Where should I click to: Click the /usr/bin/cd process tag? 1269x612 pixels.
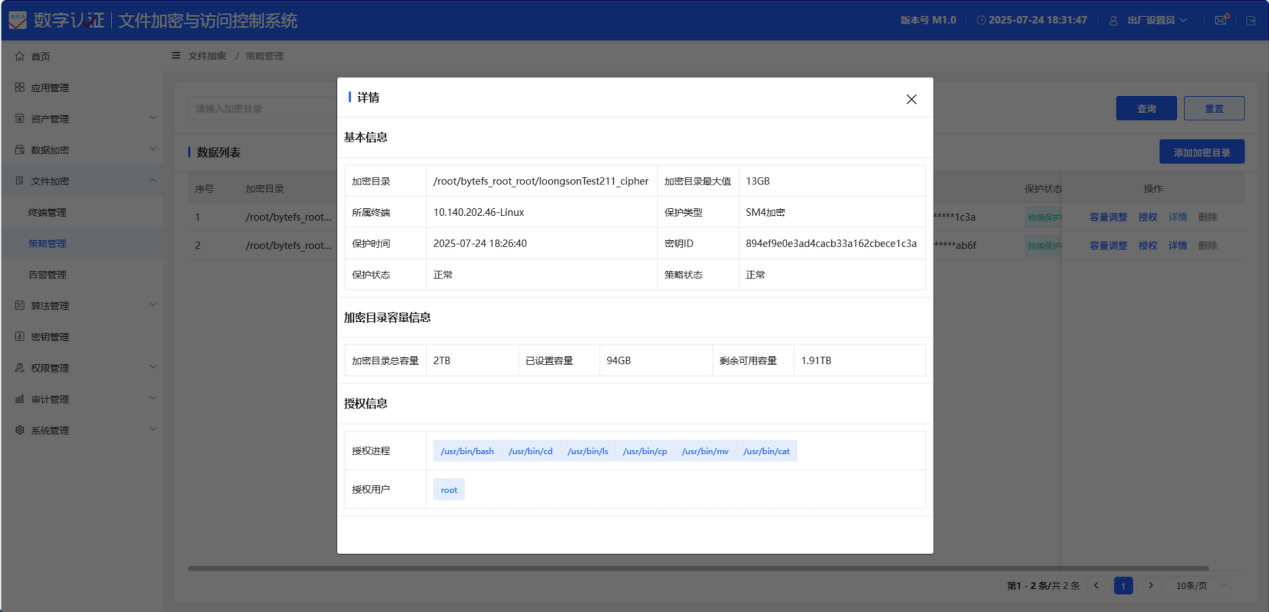(x=530, y=451)
